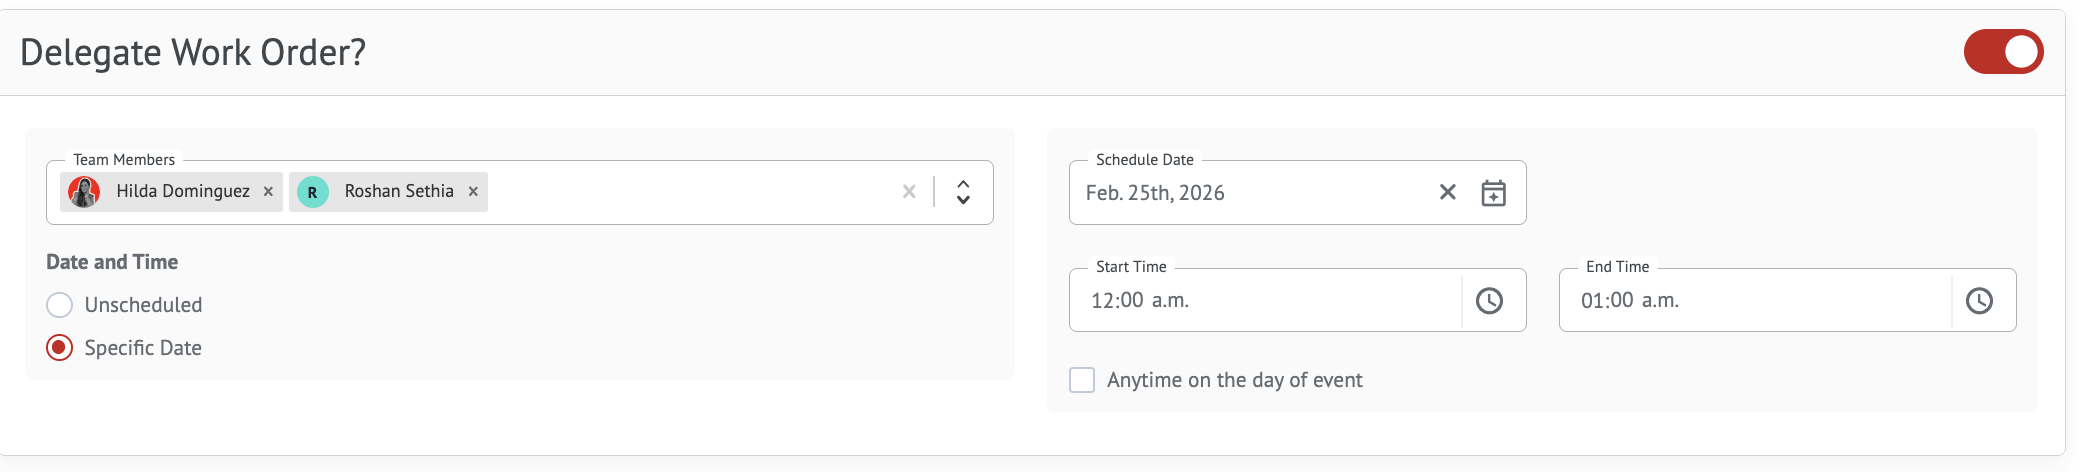This screenshot has width=2080, height=472.
Task: Clear the Schedule Date value
Action: click(x=1447, y=192)
